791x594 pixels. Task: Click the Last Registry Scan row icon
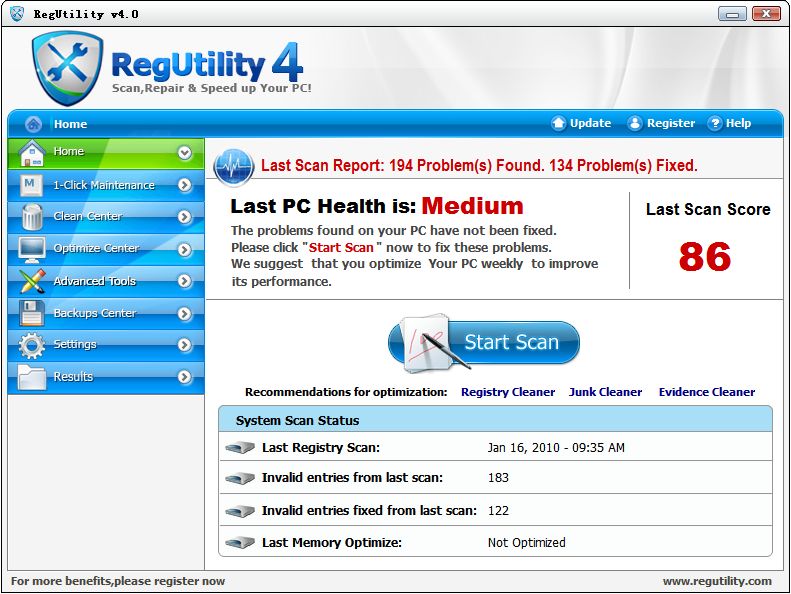pos(240,448)
